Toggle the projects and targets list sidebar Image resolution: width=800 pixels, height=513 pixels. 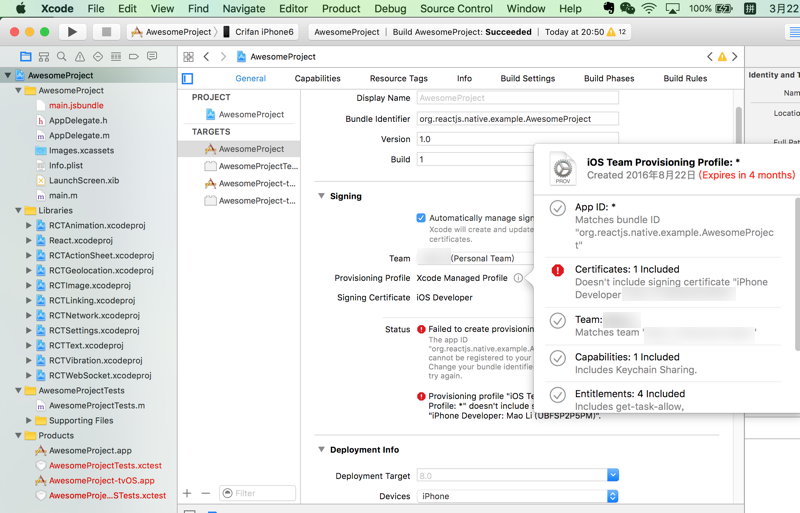click(x=188, y=78)
